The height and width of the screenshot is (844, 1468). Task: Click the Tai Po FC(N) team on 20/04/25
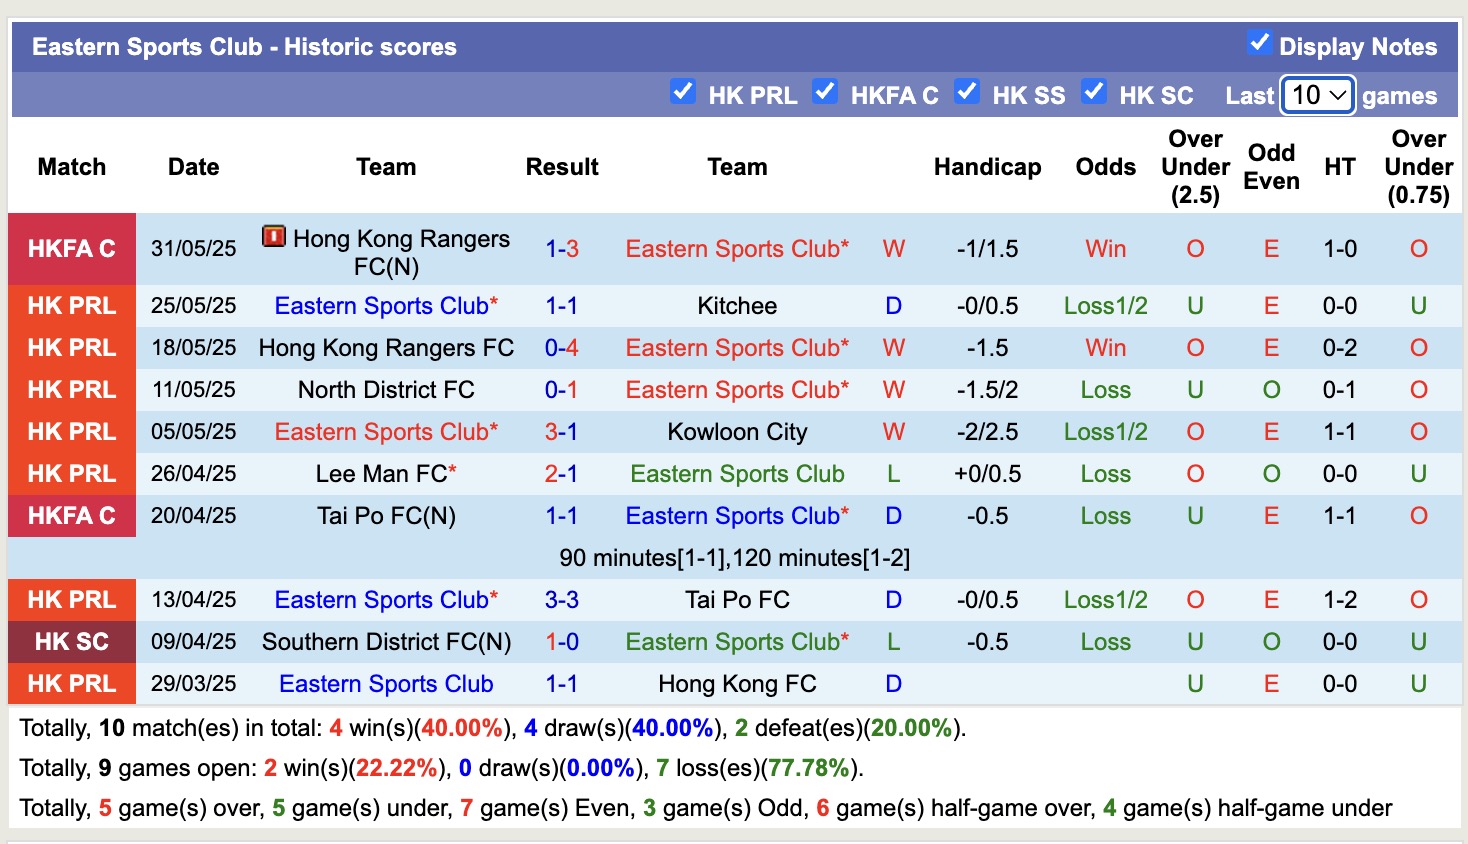coord(386,516)
